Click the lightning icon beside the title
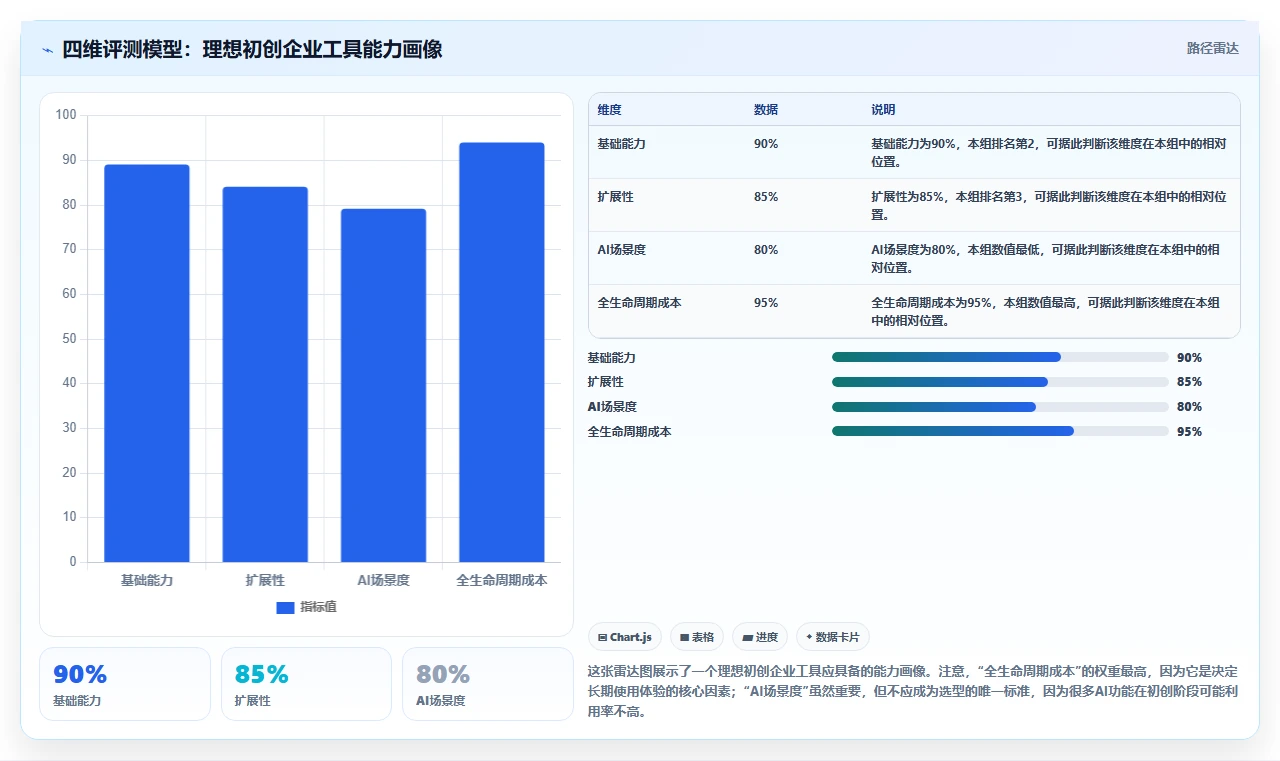Screen dimensions: 1280x761 pyautogui.click(x=47, y=49)
